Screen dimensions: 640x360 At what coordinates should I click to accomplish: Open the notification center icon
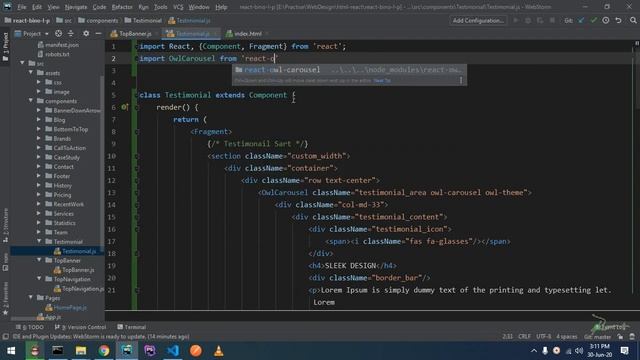(624, 351)
